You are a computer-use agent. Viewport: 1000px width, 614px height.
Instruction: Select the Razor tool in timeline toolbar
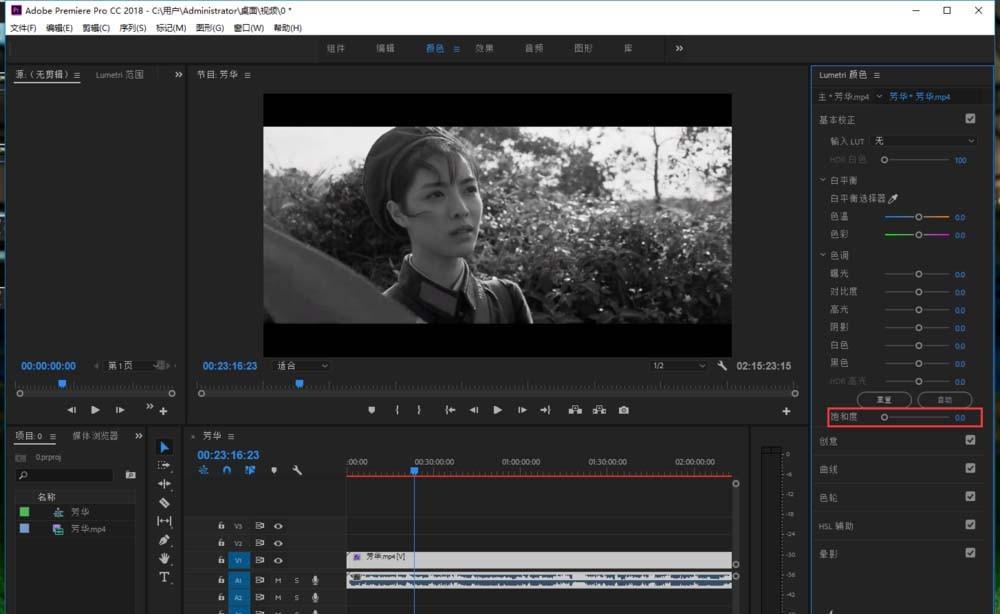[x=165, y=501]
